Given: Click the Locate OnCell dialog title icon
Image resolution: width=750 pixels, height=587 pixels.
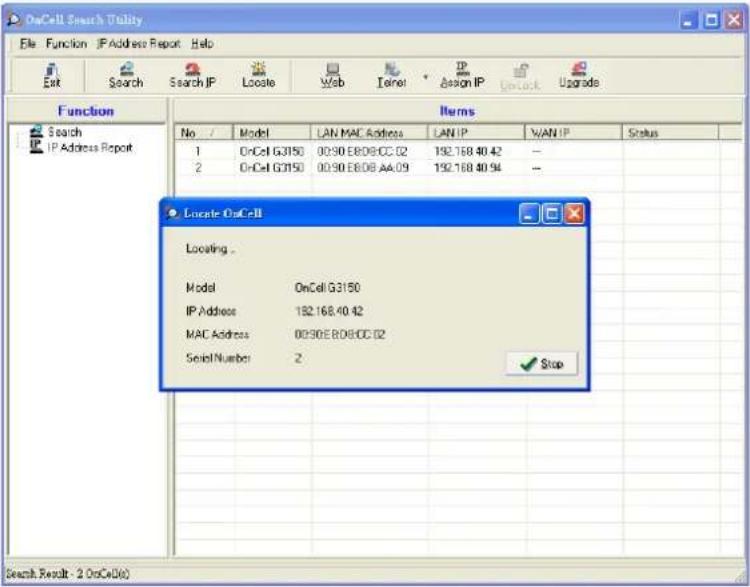Looking at the screenshot, I should pyautogui.click(x=173, y=213).
